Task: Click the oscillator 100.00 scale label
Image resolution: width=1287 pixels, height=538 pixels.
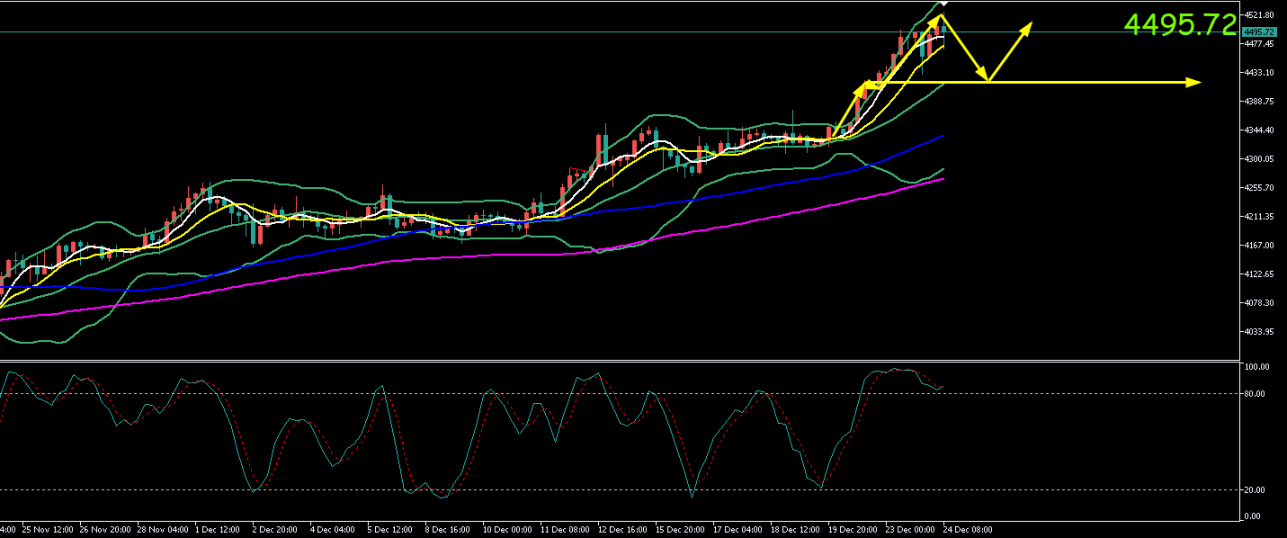Action: point(1256,368)
